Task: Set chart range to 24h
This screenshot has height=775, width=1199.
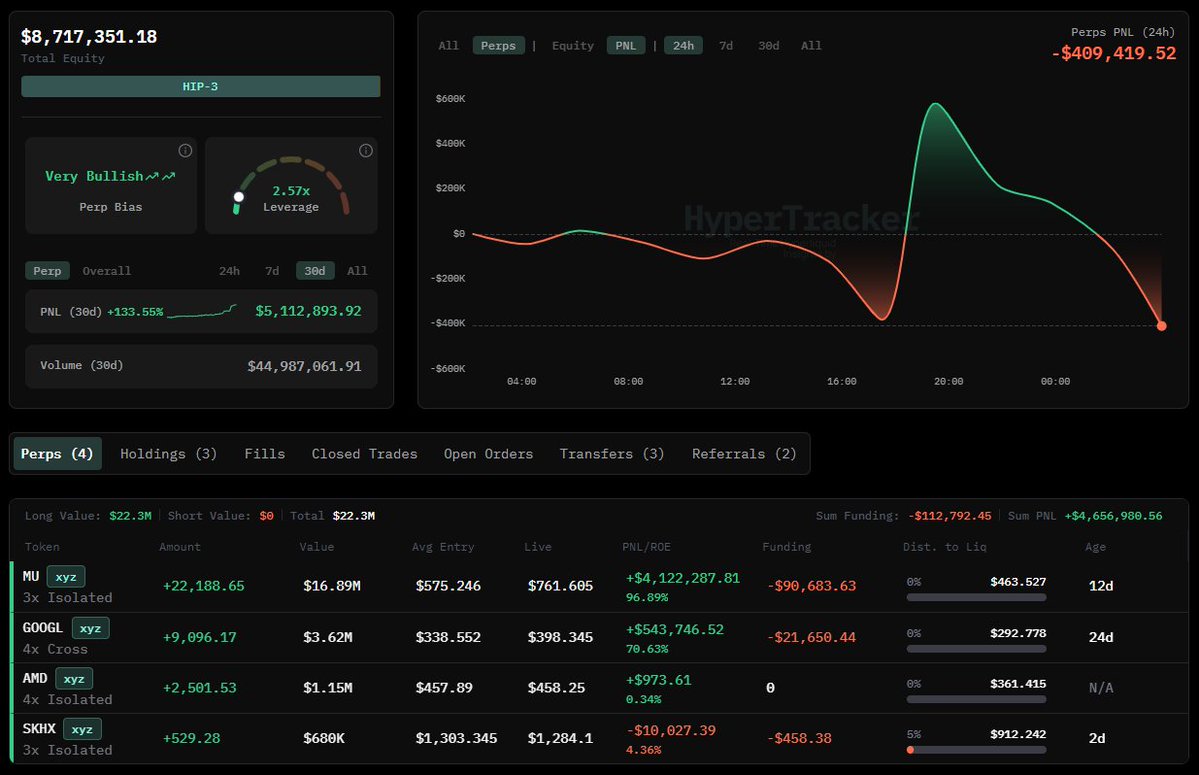Action: [x=684, y=46]
